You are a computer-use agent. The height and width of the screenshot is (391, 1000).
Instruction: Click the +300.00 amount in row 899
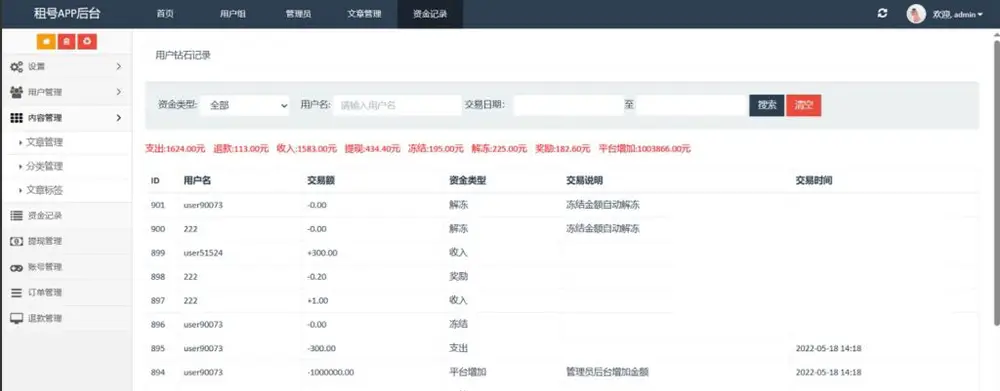click(x=323, y=253)
